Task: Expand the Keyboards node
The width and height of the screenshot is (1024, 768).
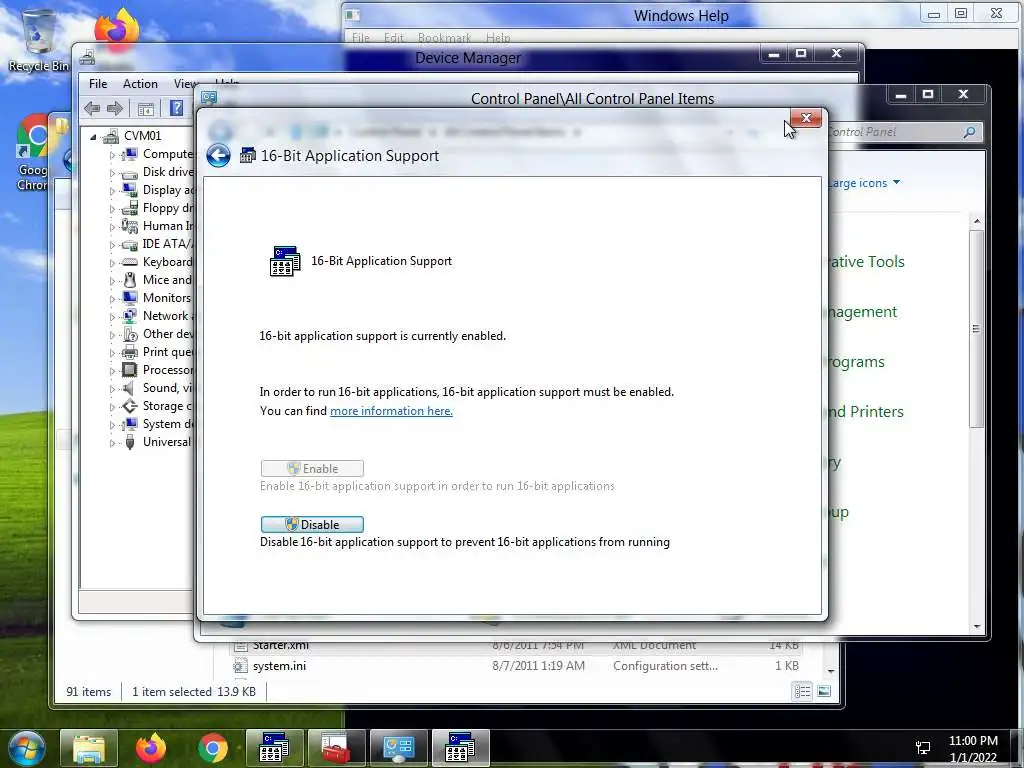Action: tap(112, 263)
